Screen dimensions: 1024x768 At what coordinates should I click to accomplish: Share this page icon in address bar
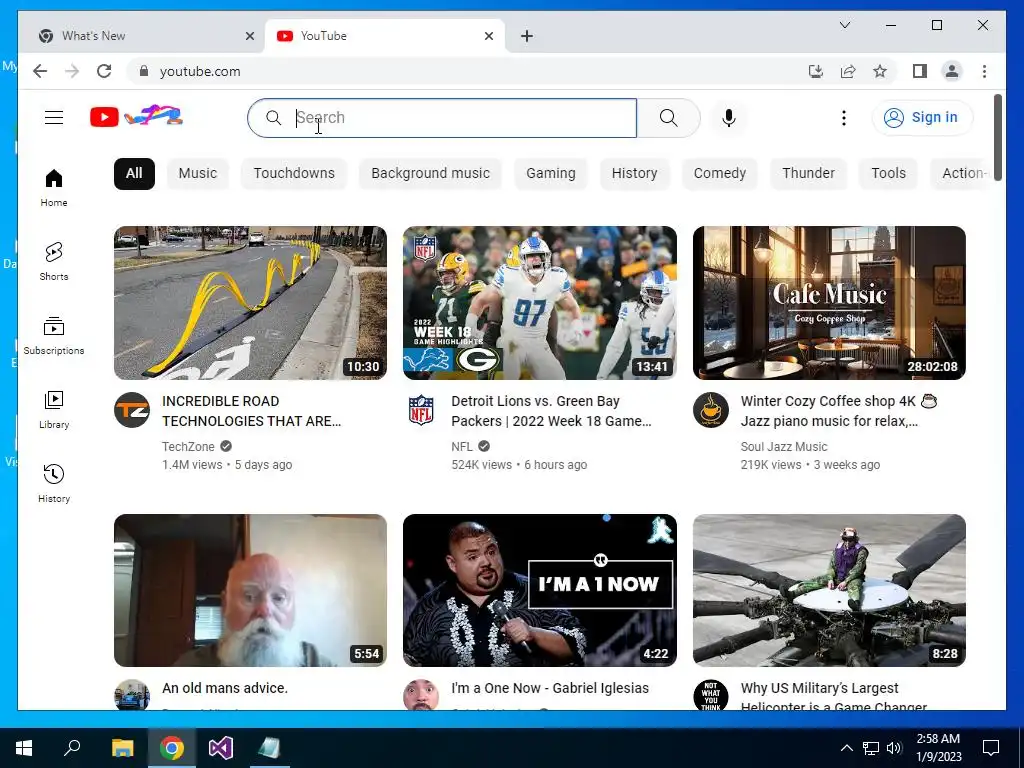[848, 71]
